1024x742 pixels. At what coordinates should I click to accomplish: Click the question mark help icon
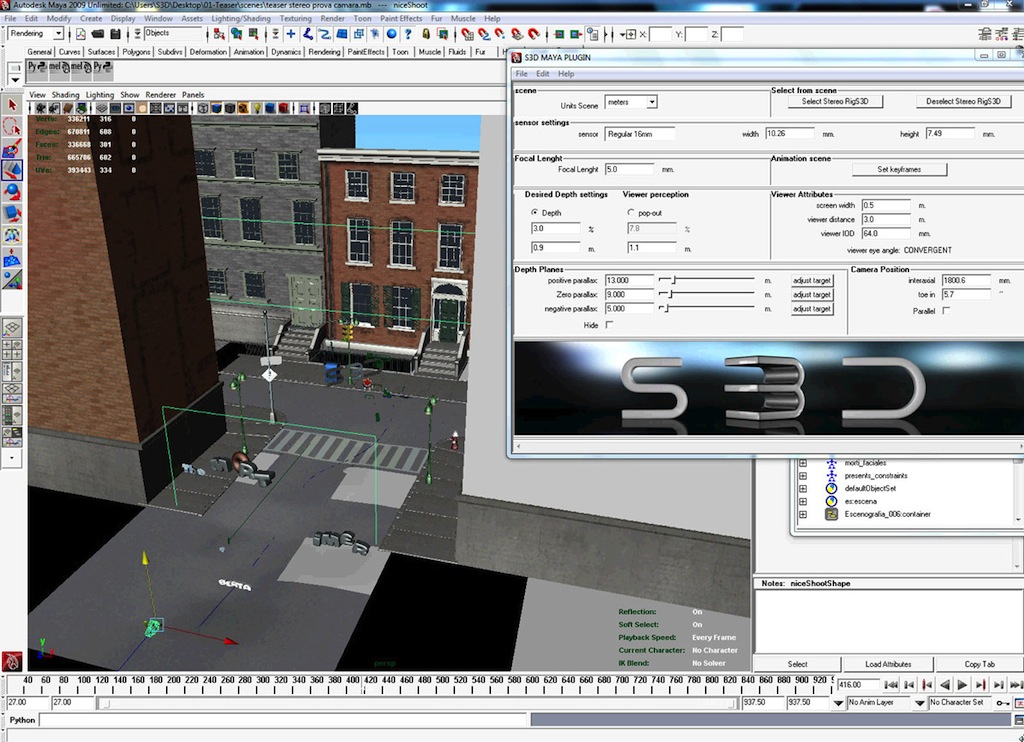[409, 34]
